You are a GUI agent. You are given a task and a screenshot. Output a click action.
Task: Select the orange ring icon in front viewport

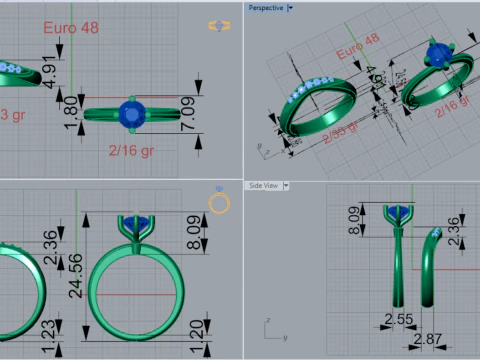click(x=219, y=200)
